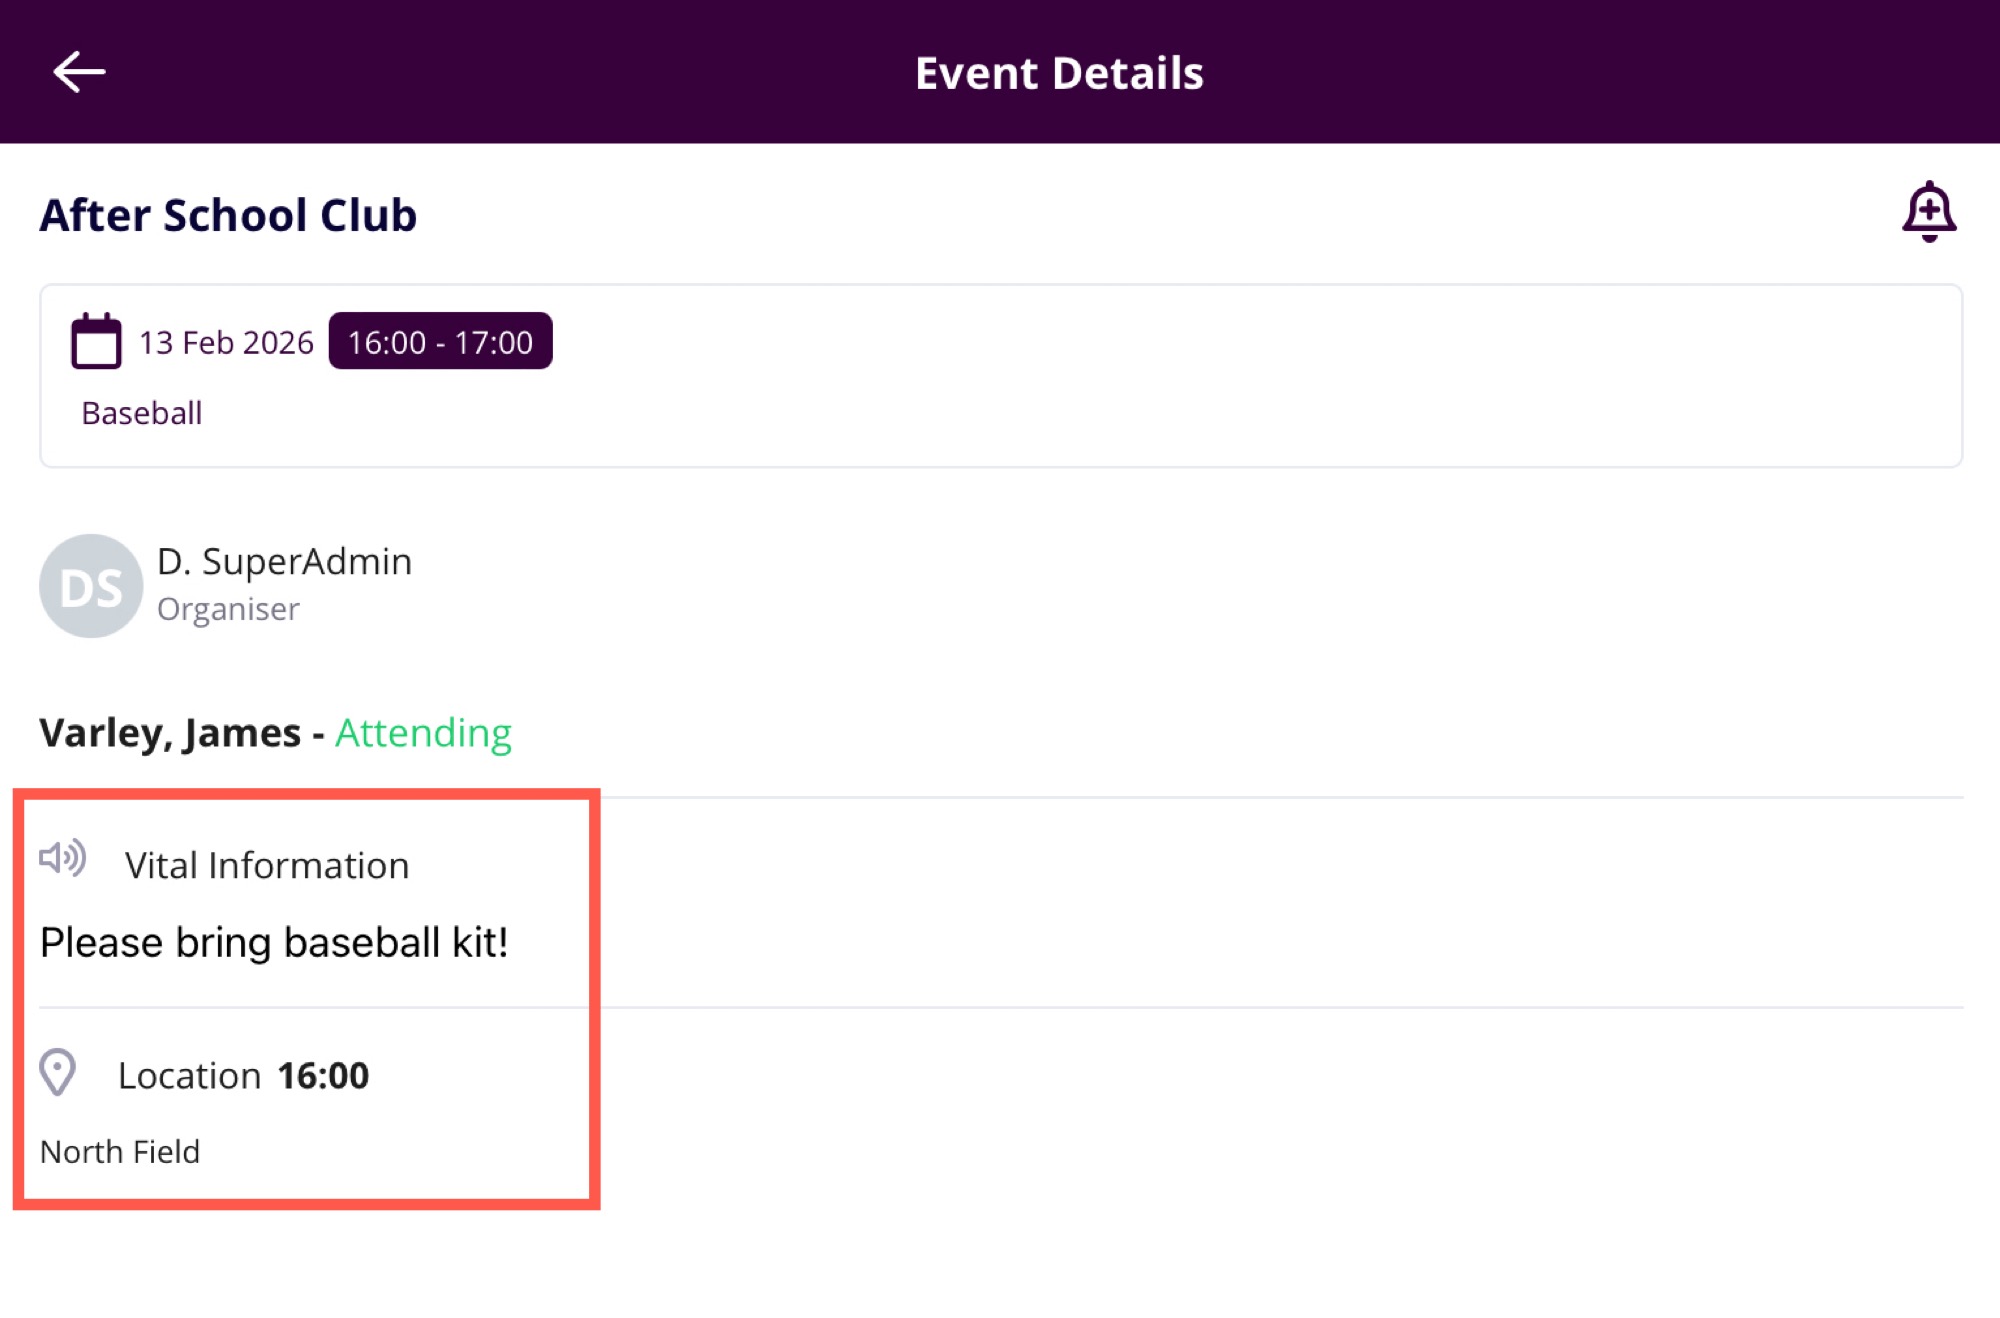Select the attendee name Varley, James
The height and width of the screenshot is (1318, 2000).
[170, 733]
